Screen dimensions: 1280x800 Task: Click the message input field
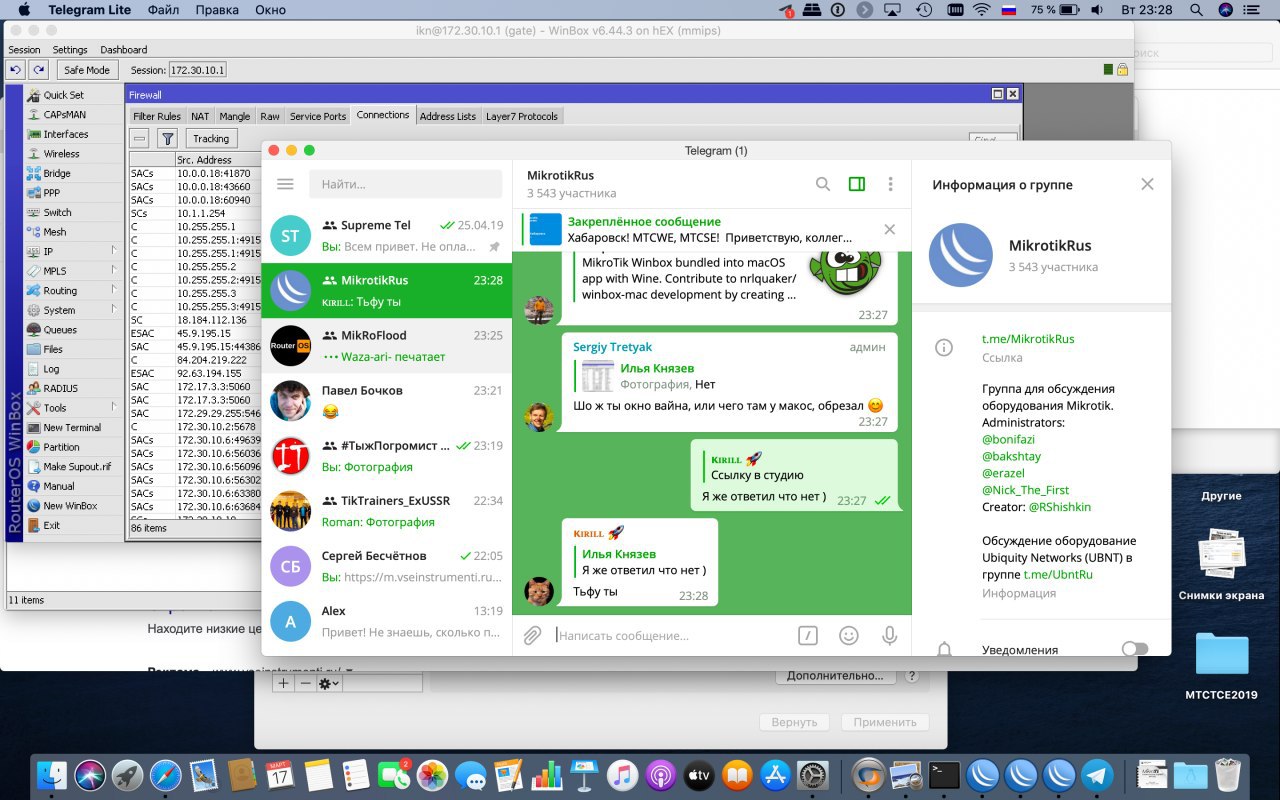coord(672,635)
